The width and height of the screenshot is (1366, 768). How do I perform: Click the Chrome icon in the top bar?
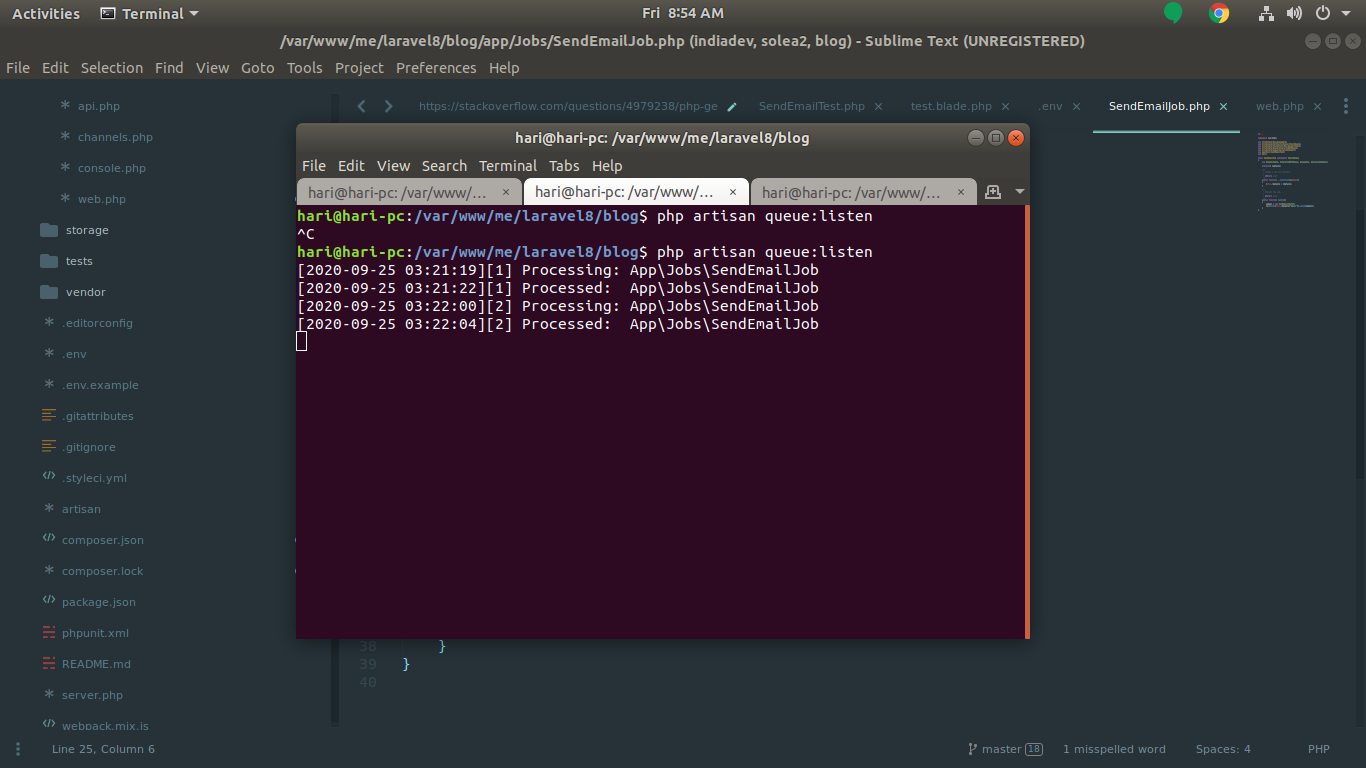click(x=1218, y=13)
